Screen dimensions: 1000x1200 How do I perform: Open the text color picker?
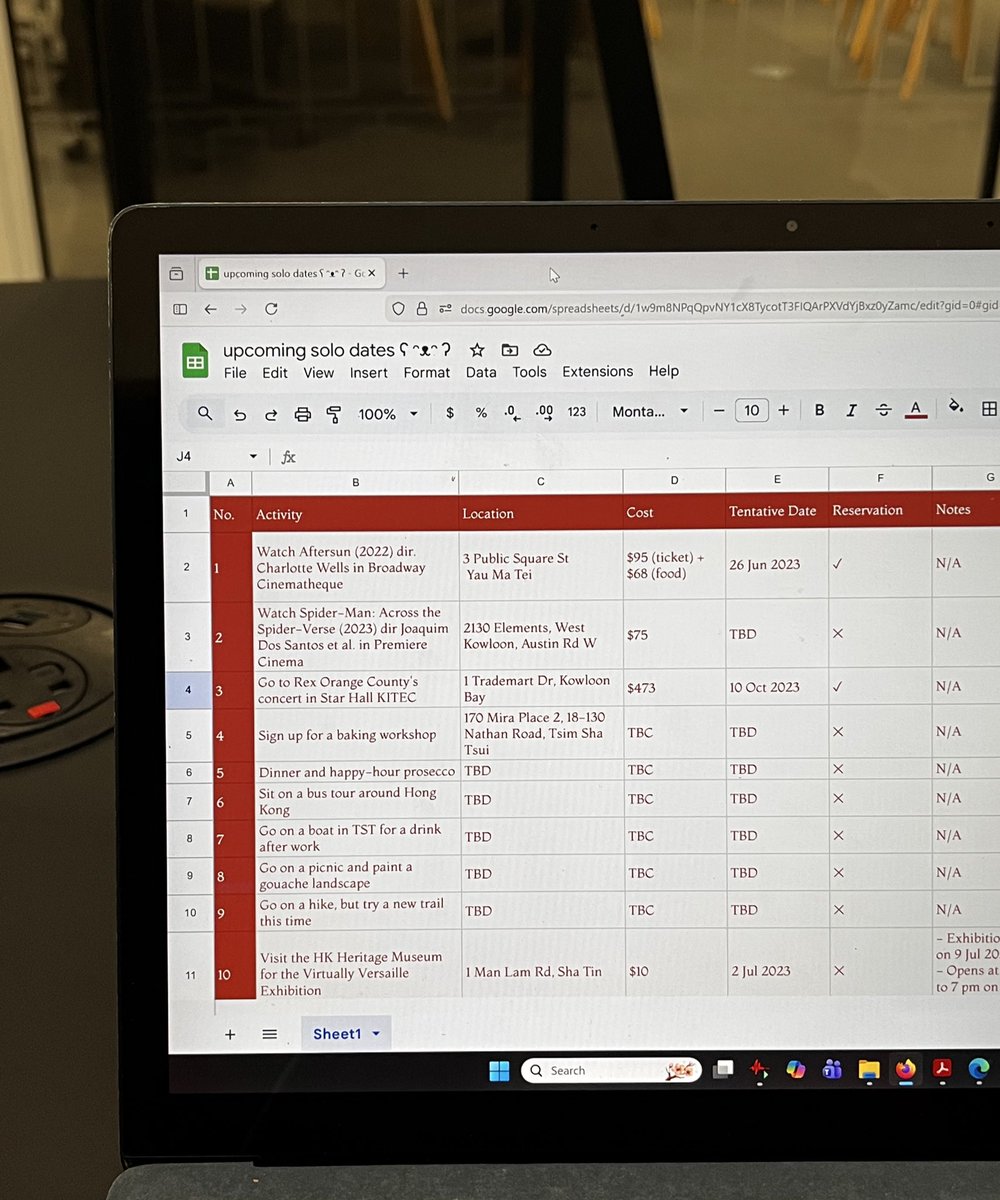click(x=915, y=409)
